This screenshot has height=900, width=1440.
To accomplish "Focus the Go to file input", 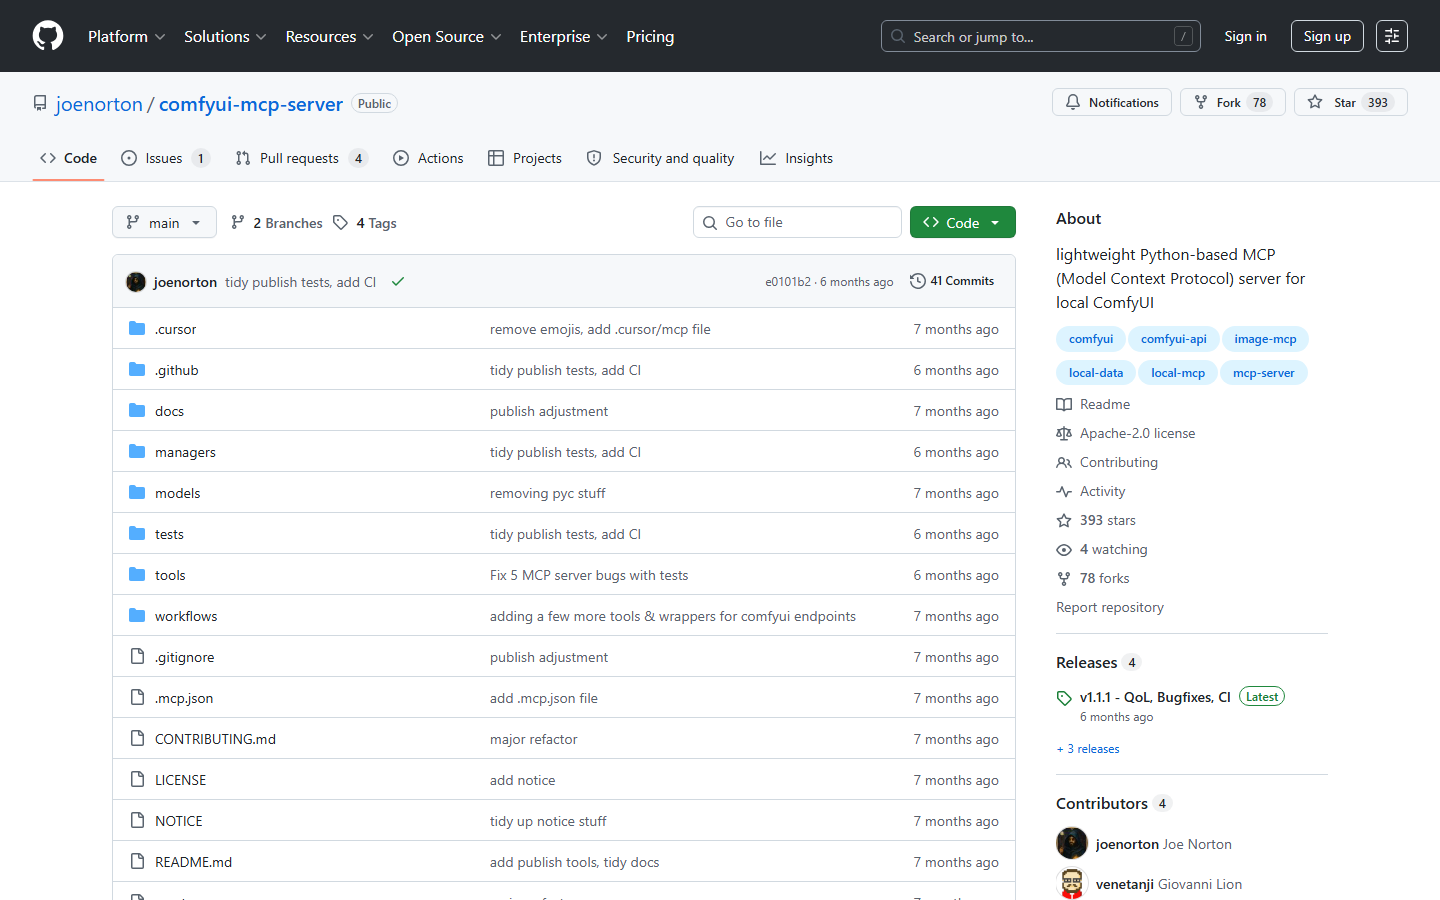I will [797, 222].
